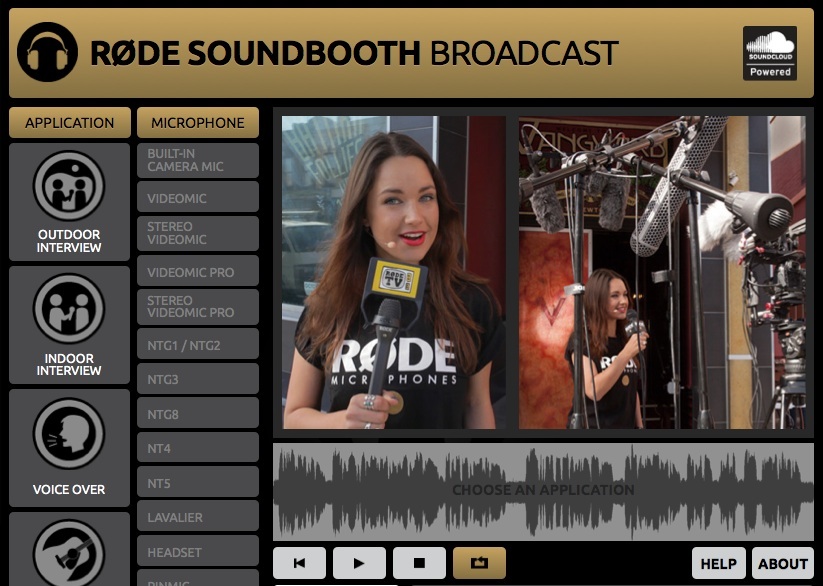This screenshot has height=586, width=823.
Task: Open the Application tab header
Action: click(x=70, y=122)
